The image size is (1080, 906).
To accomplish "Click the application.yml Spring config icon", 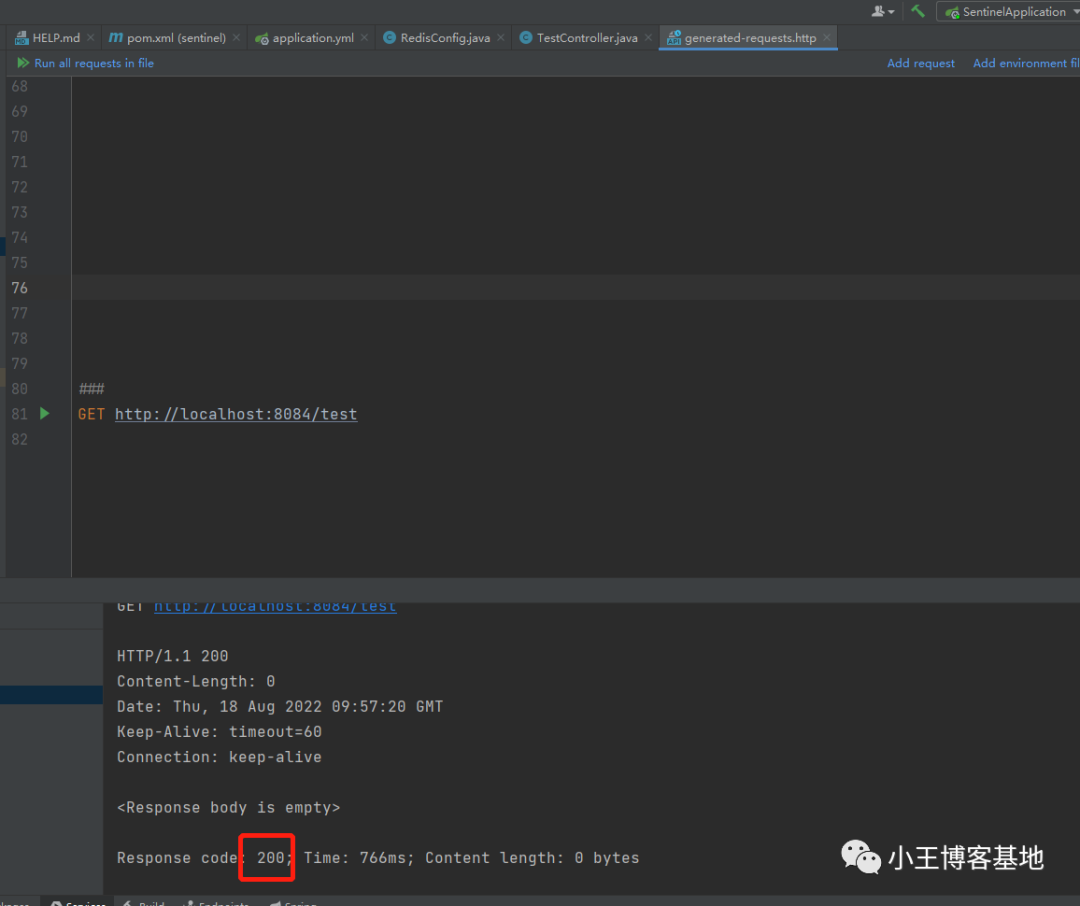I will pos(262,38).
